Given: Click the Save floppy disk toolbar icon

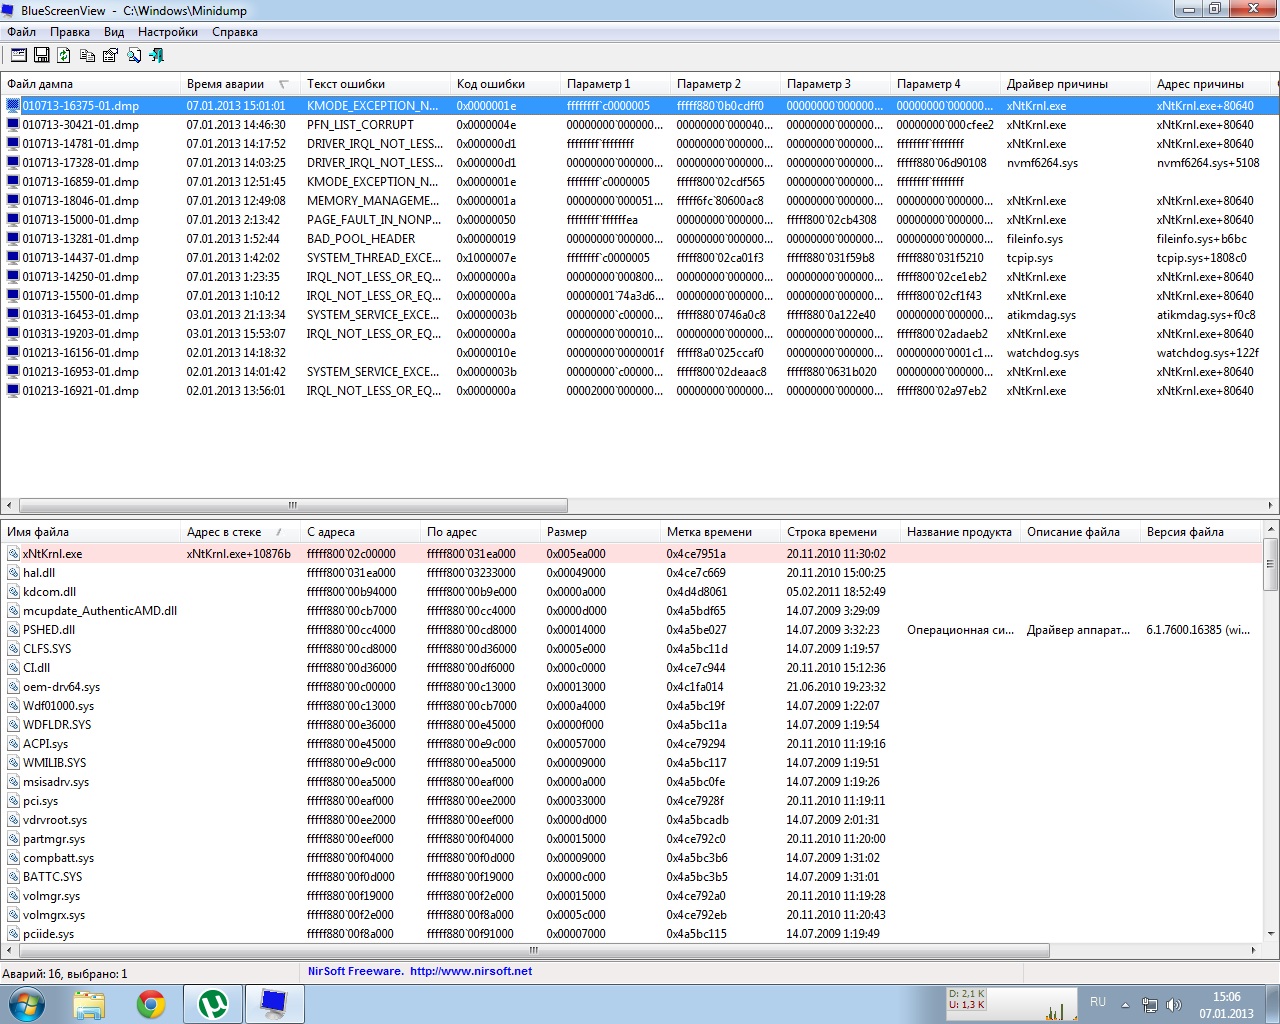Looking at the screenshot, I should point(42,56).
